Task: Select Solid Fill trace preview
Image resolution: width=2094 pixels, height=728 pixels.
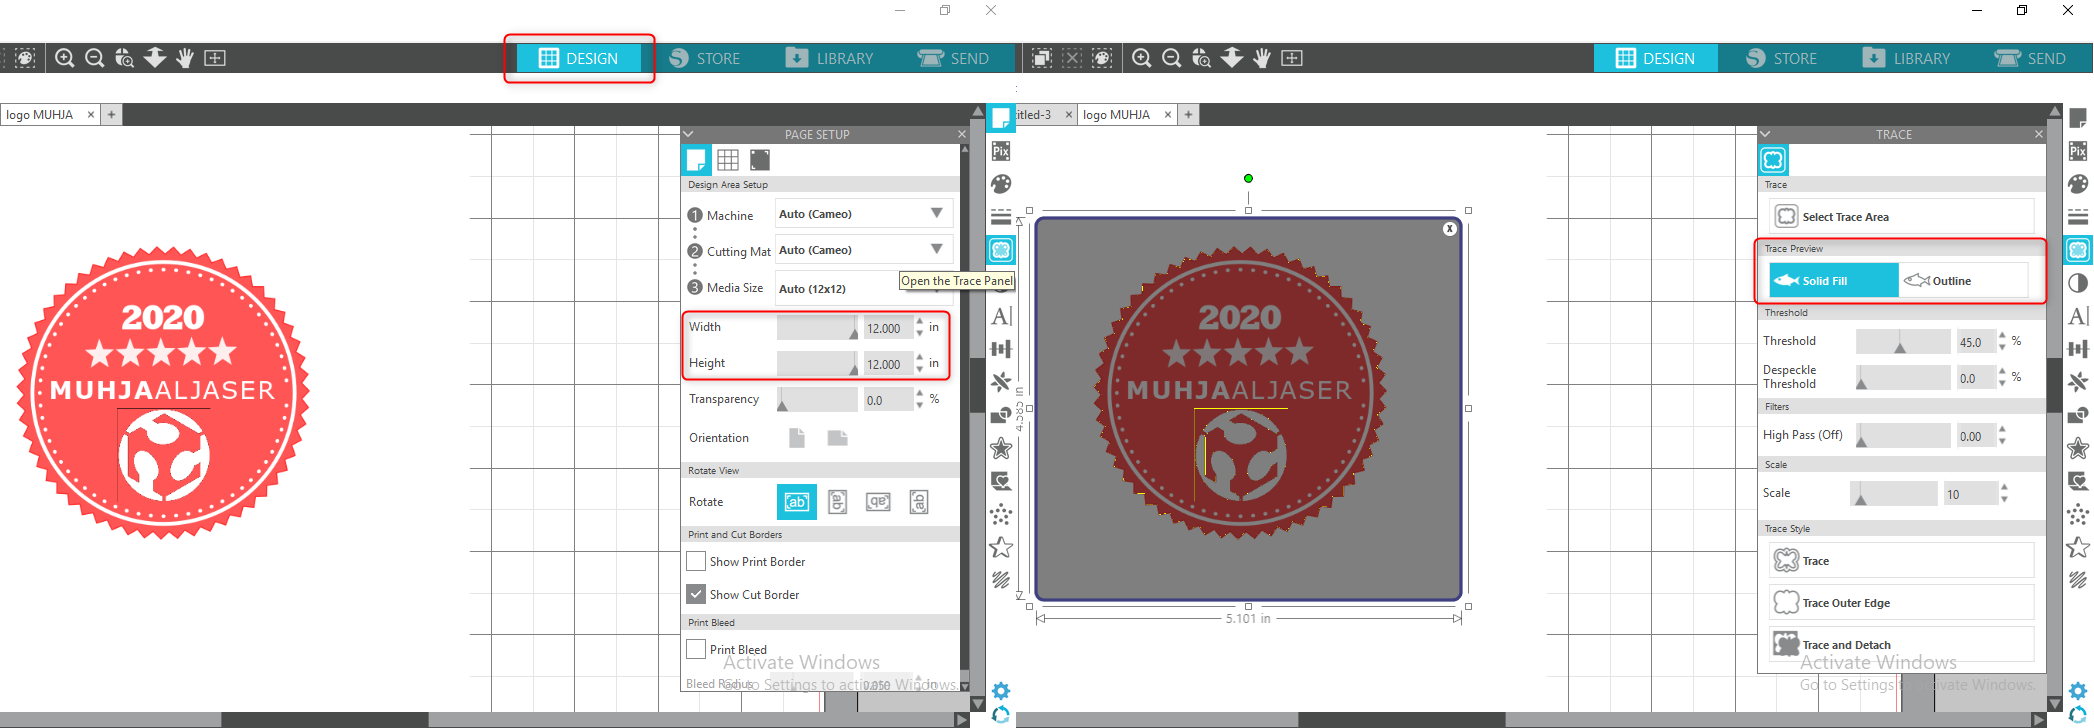Action: tap(1834, 281)
